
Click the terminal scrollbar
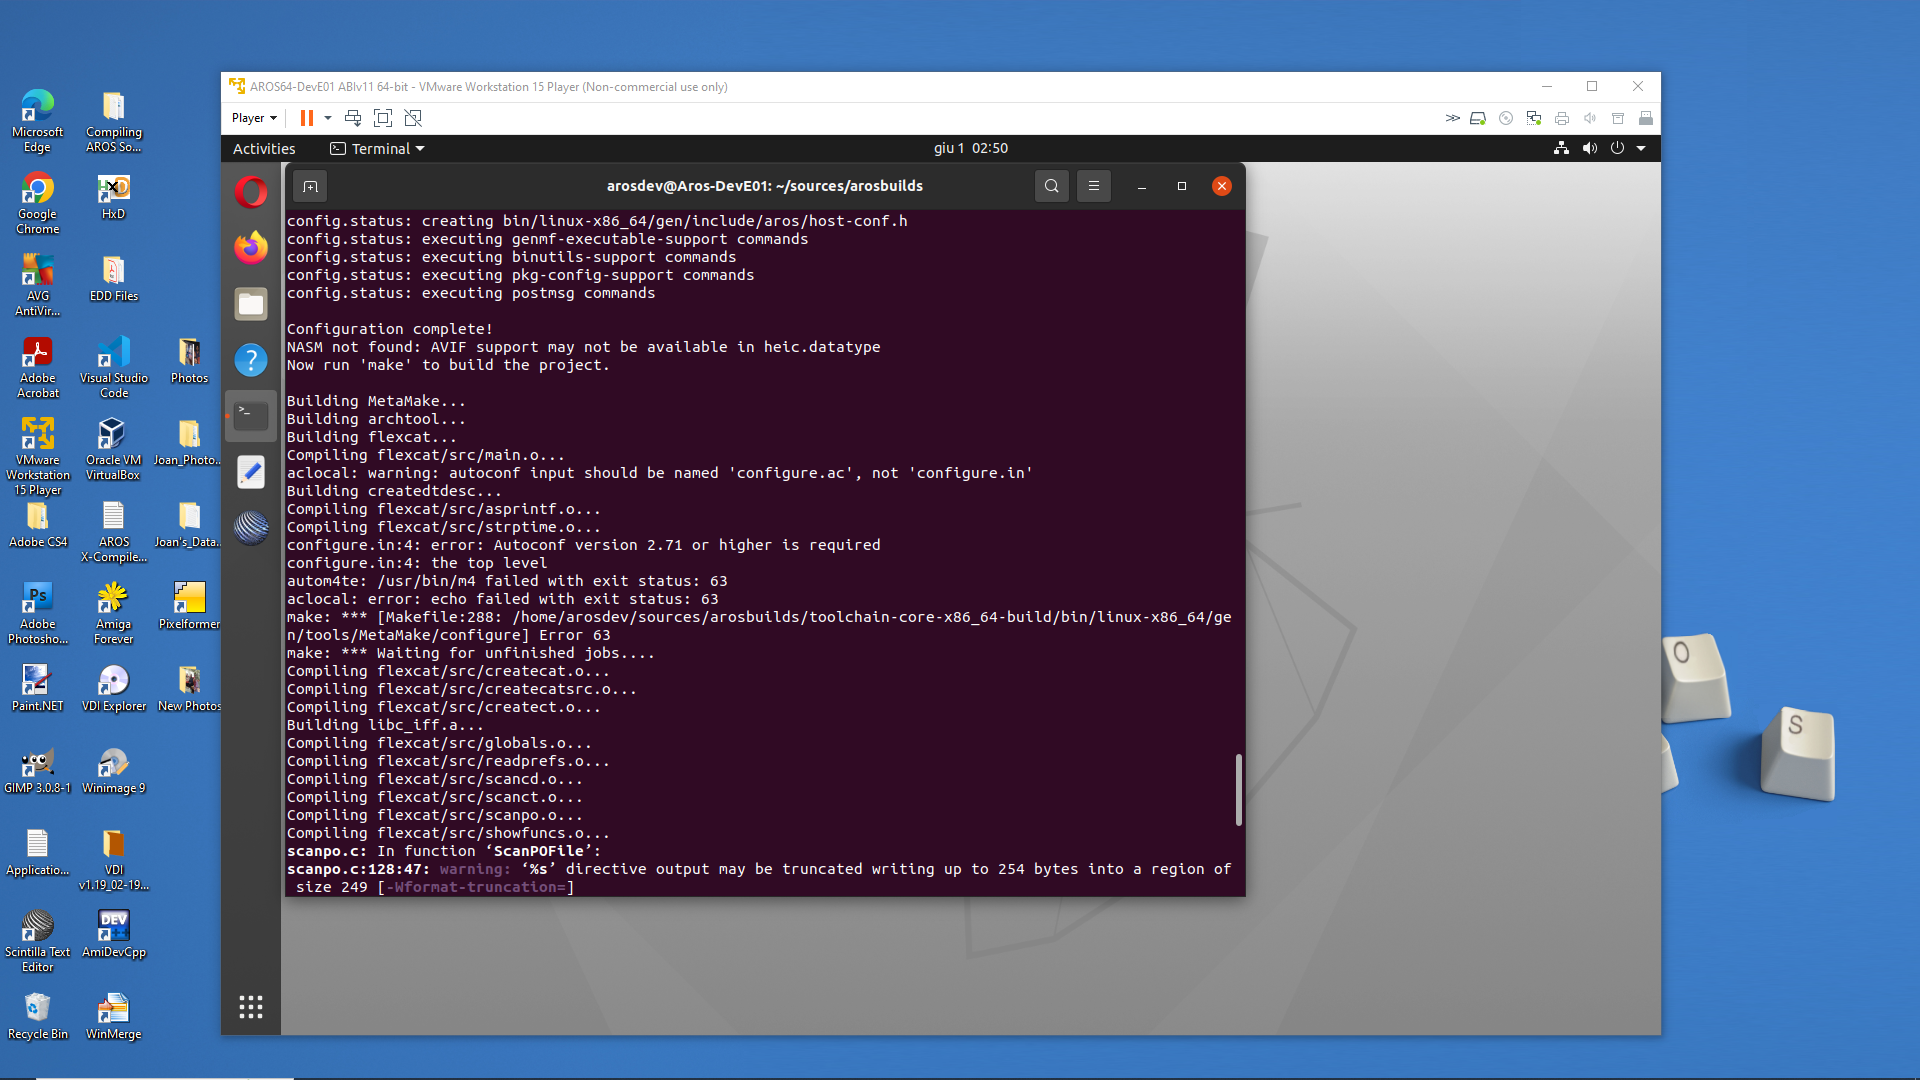coord(1239,790)
